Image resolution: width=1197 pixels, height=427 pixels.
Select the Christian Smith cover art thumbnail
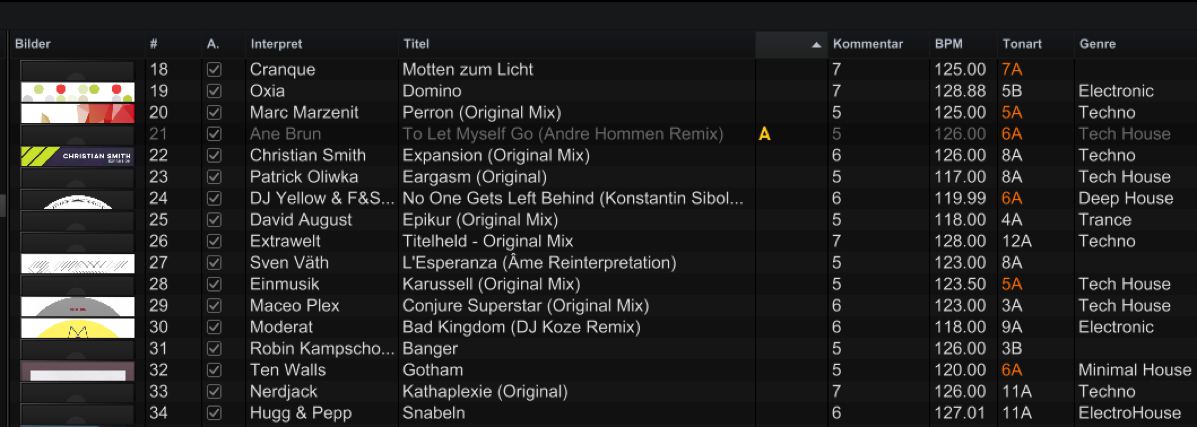point(77,156)
